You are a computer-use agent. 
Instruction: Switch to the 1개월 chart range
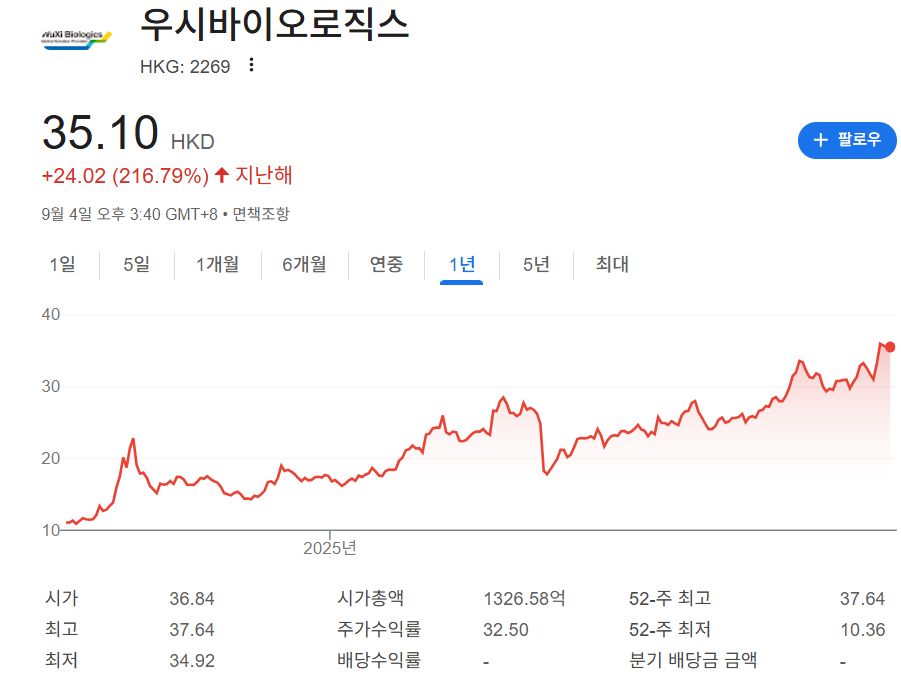click(218, 264)
